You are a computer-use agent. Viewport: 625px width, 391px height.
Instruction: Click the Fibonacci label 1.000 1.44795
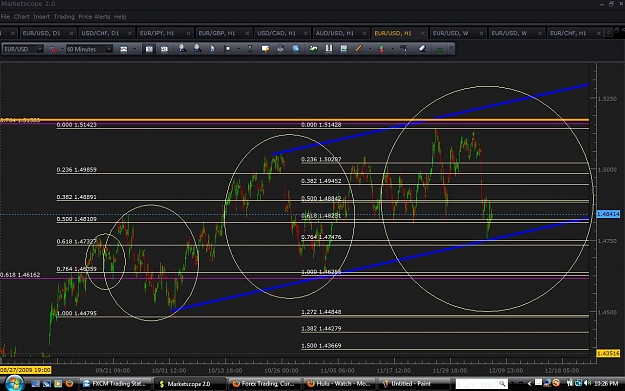[x=77, y=313]
